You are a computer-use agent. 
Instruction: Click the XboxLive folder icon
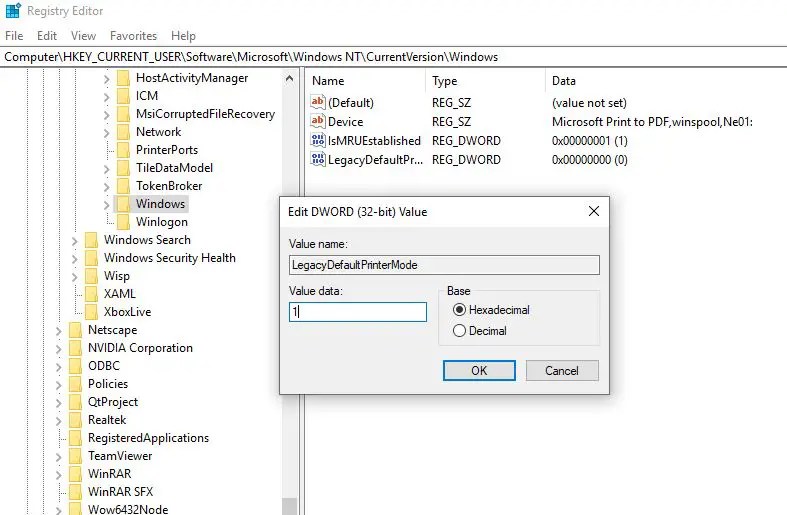coord(91,312)
